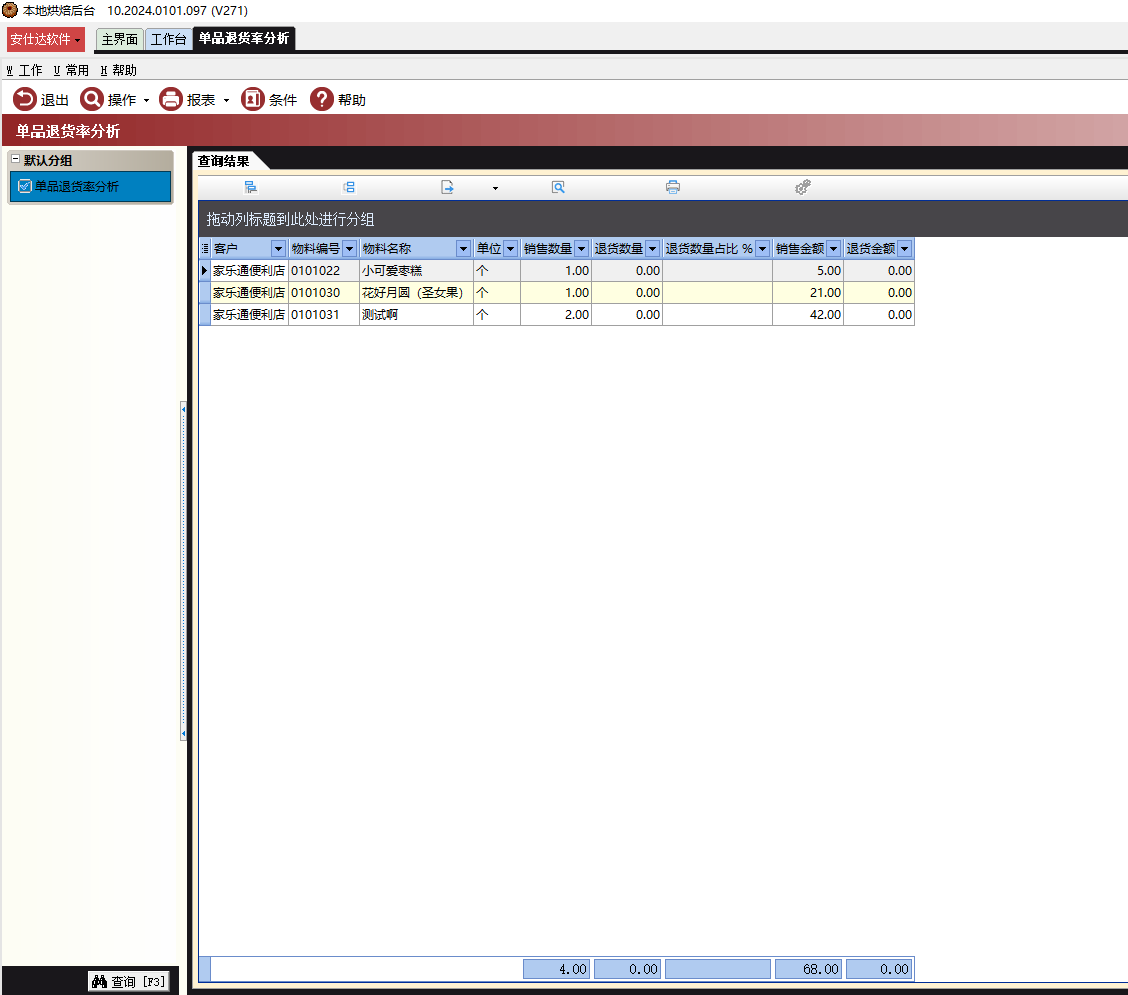Click the collapse groups grid icon
The image size is (1128, 995).
coord(349,187)
